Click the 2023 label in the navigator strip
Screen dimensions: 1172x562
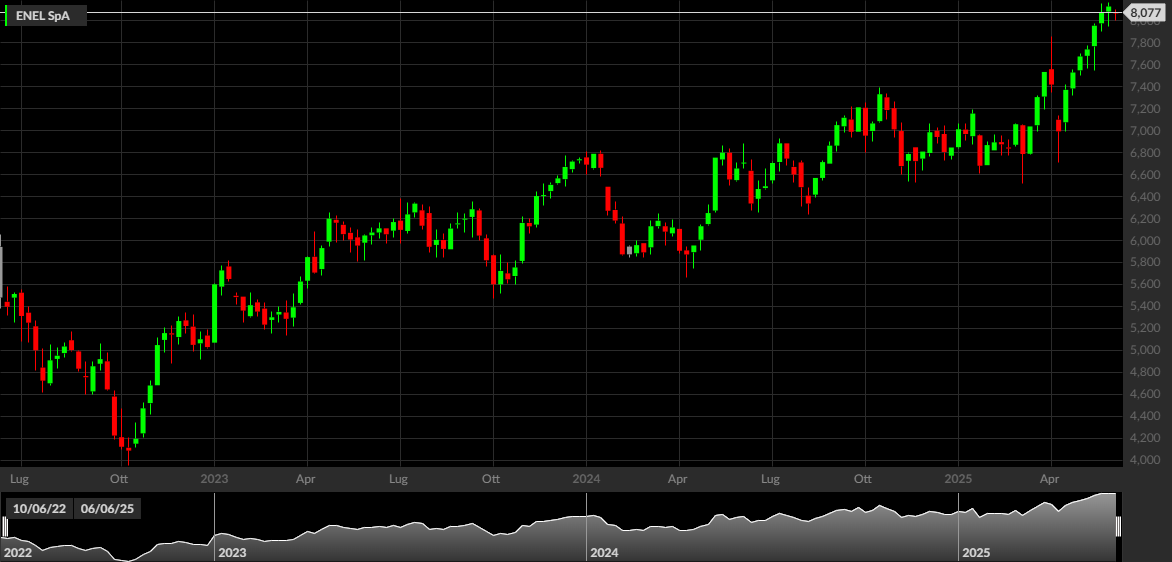coord(231,553)
